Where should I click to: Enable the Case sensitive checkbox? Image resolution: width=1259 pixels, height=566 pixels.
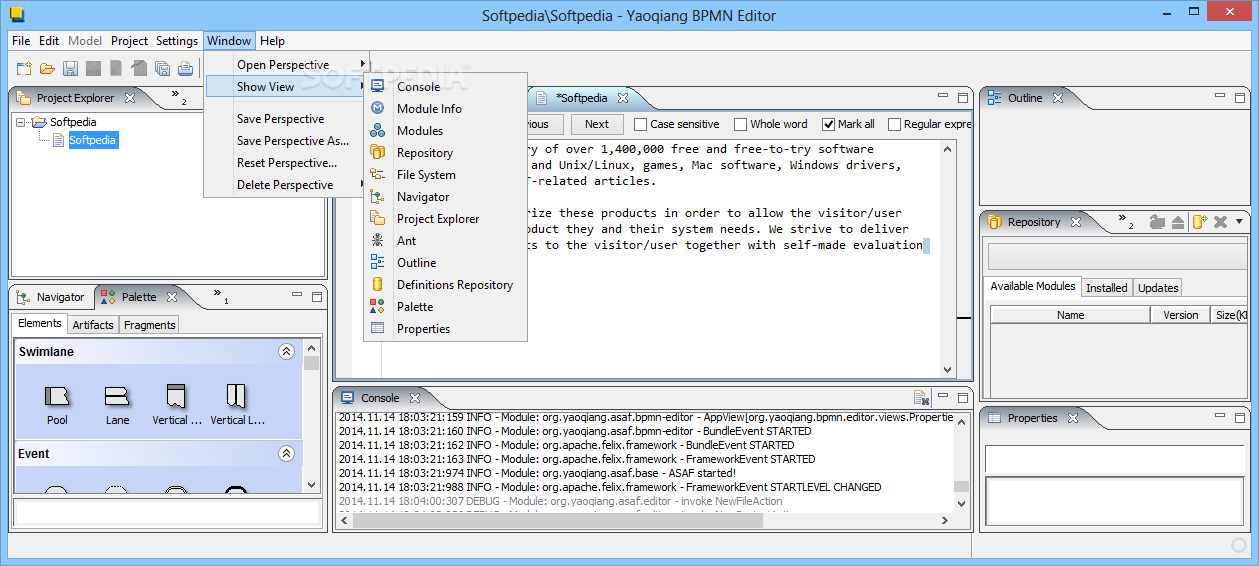[641, 124]
